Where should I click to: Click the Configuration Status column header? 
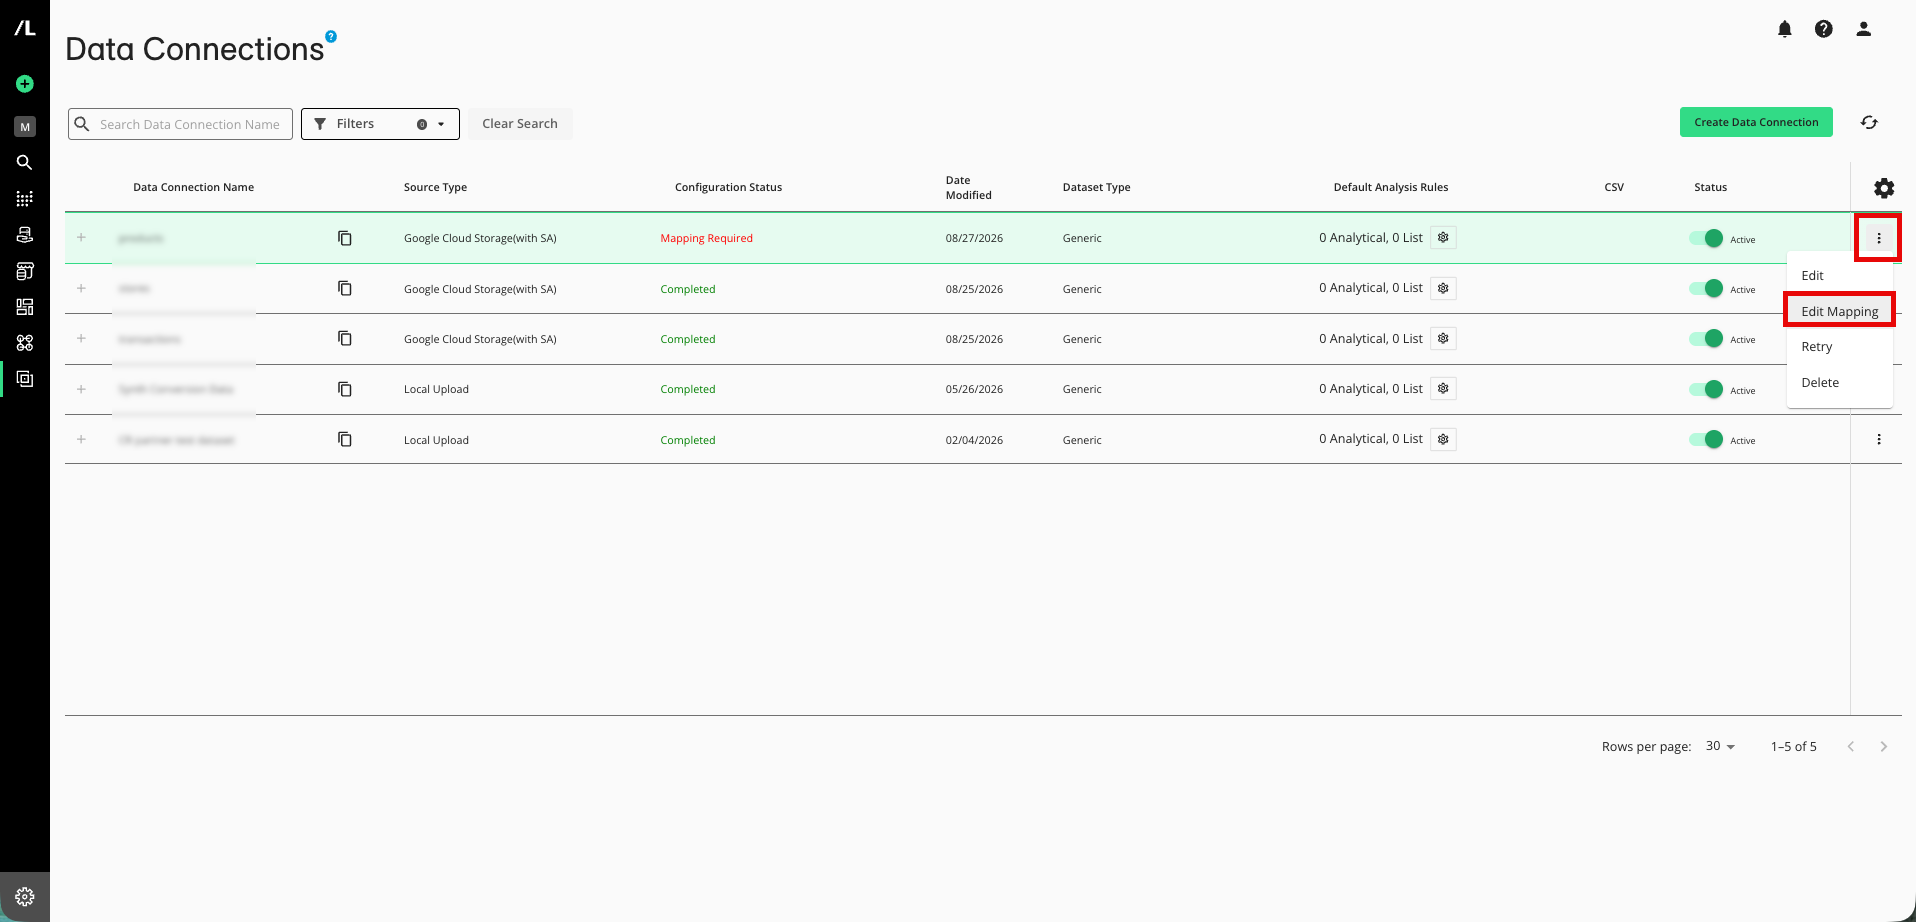(x=728, y=187)
